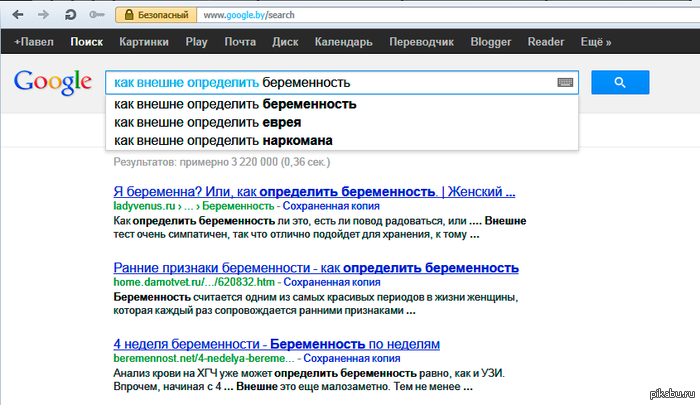This screenshot has width=700, height=405.
Task: Open Почта in the top bar
Action: (240, 43)
